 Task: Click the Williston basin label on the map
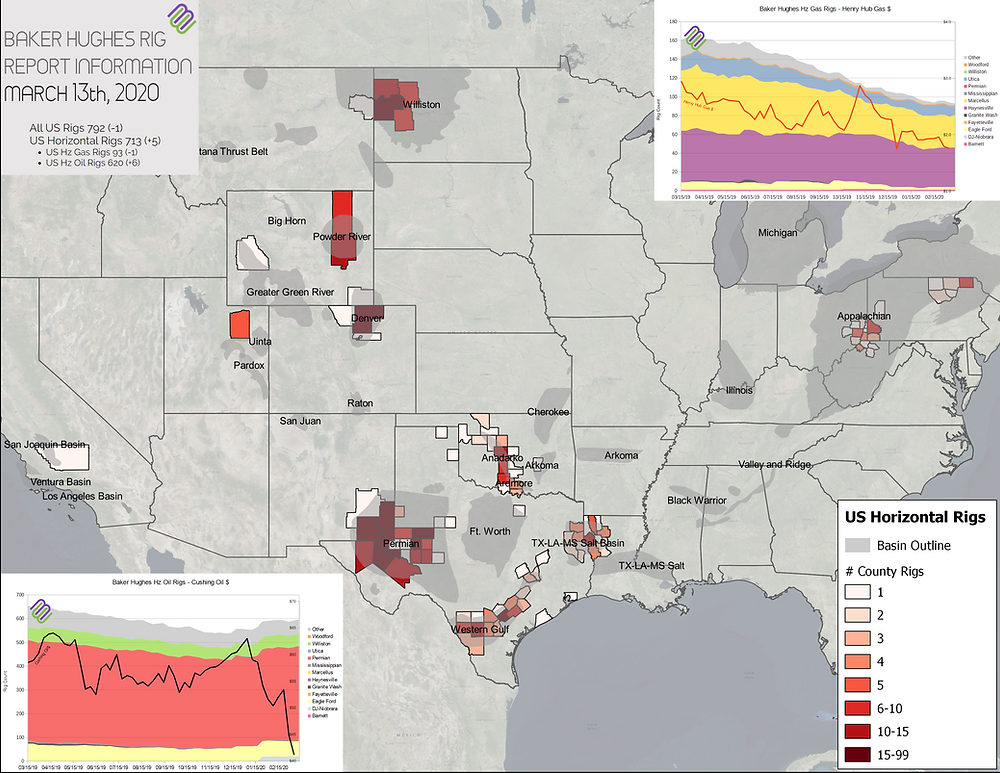point(422,105)
